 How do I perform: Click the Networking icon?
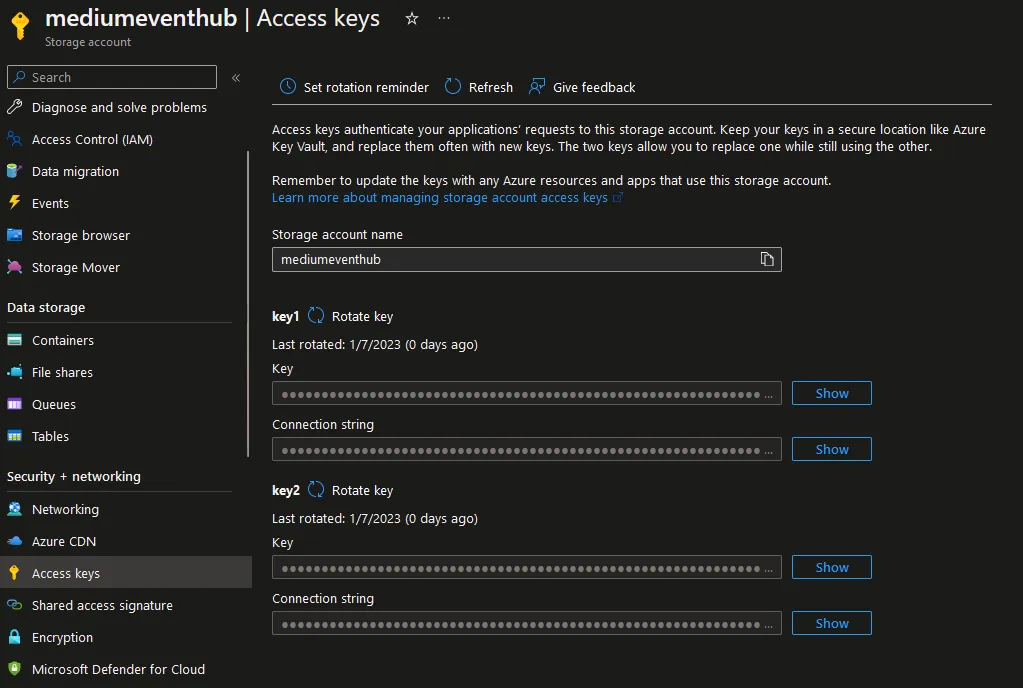[14, 509]
